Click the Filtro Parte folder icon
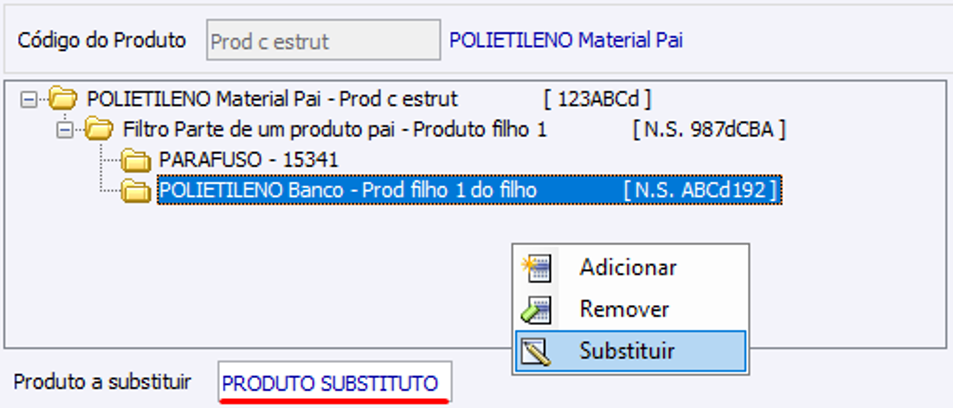 pyautogui.click(x=99, y=129)
